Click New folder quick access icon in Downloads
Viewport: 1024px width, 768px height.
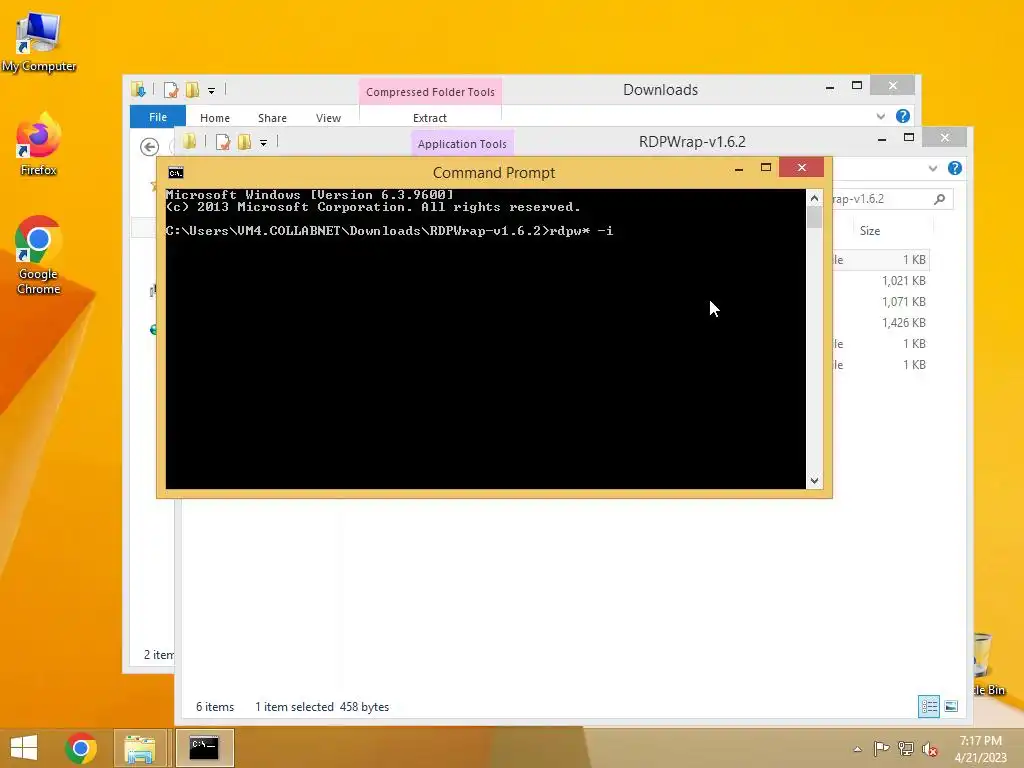(192, 89)
